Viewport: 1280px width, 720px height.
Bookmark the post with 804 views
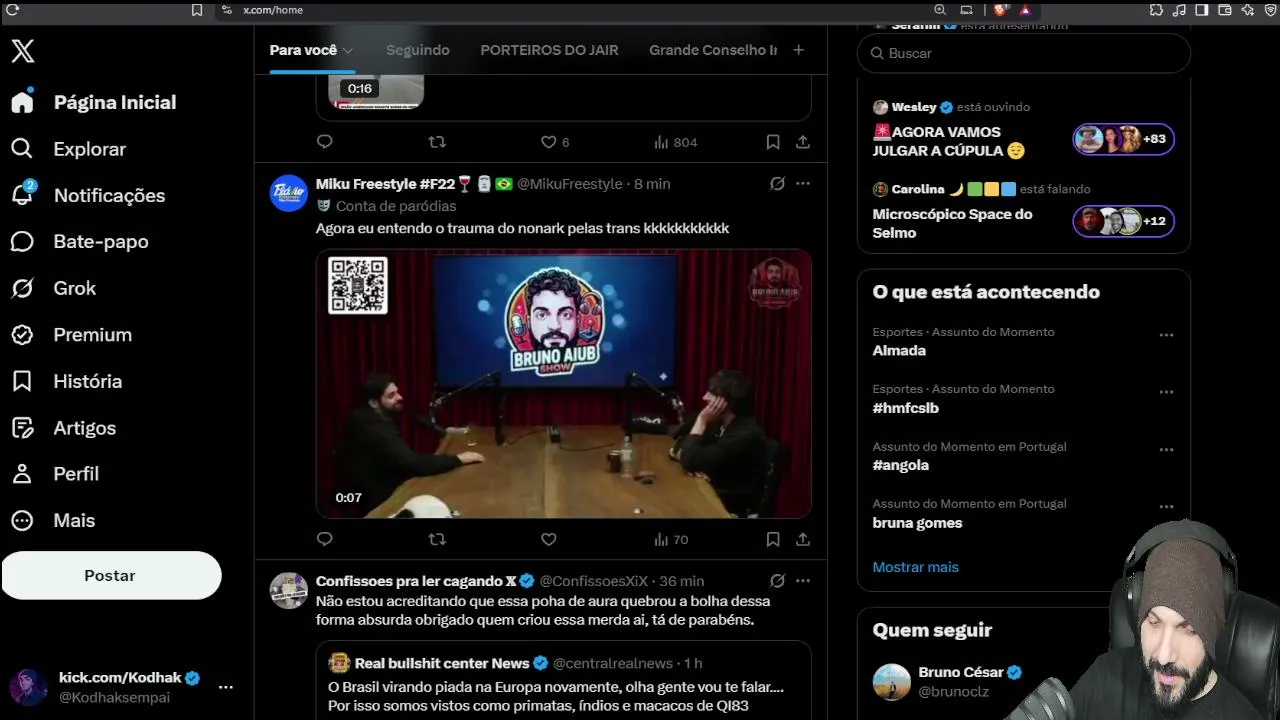(x=773, y=142)
